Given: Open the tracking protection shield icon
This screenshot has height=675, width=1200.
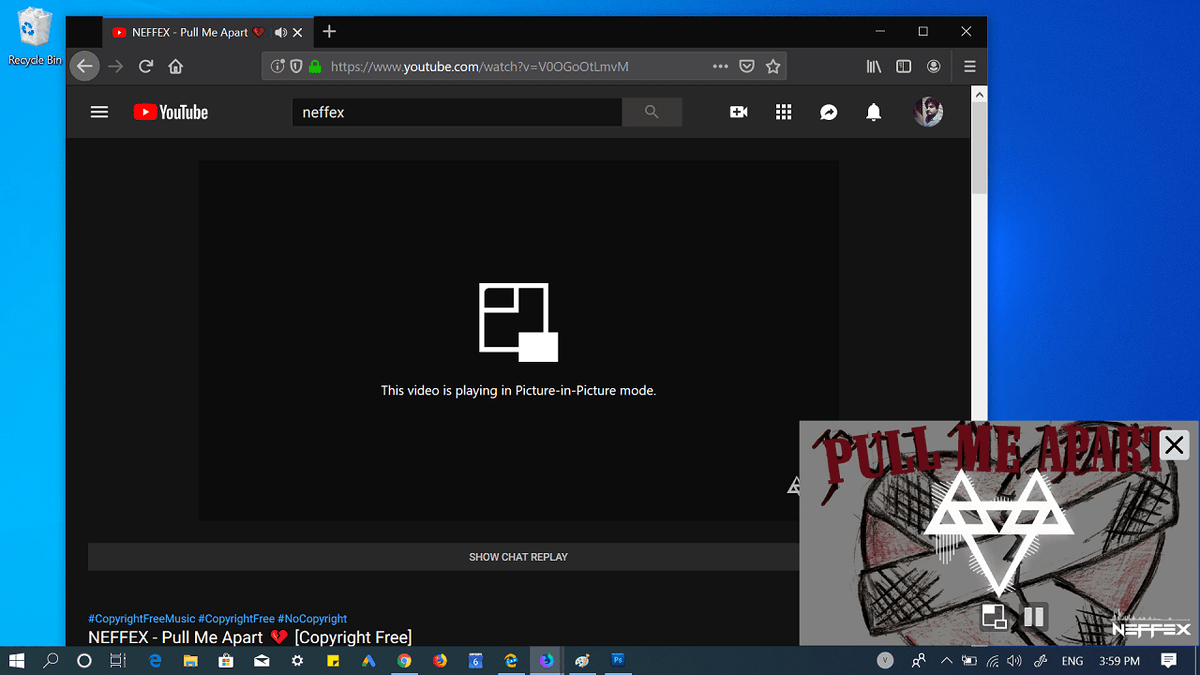Looking at the screenshot, I should pos(295,66).
